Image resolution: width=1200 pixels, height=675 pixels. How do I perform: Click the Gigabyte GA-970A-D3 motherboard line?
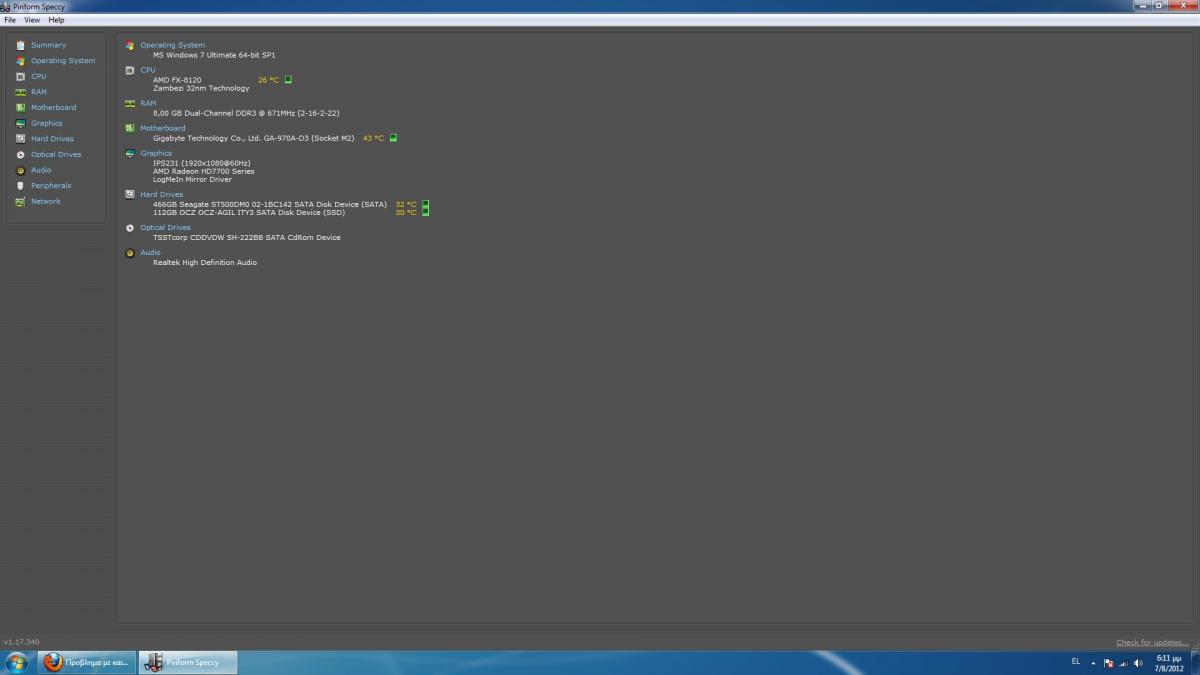pos(254,138)
